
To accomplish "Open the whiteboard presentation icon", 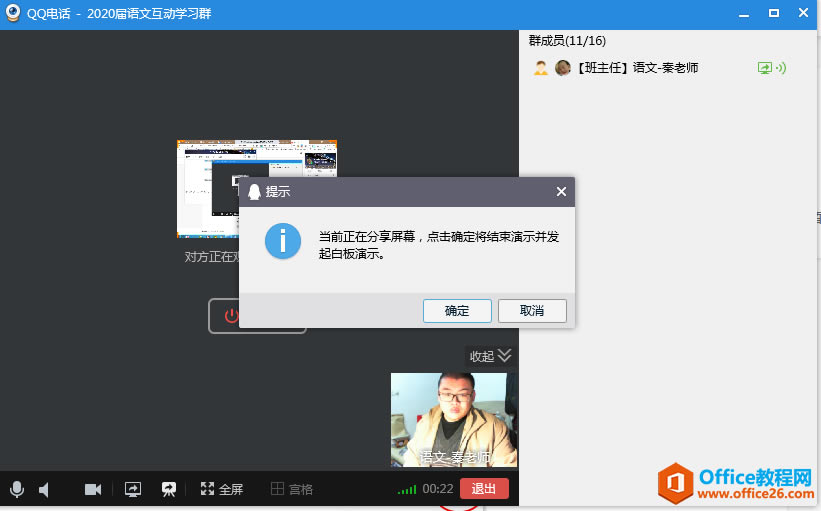I will (x=169, y=489).
